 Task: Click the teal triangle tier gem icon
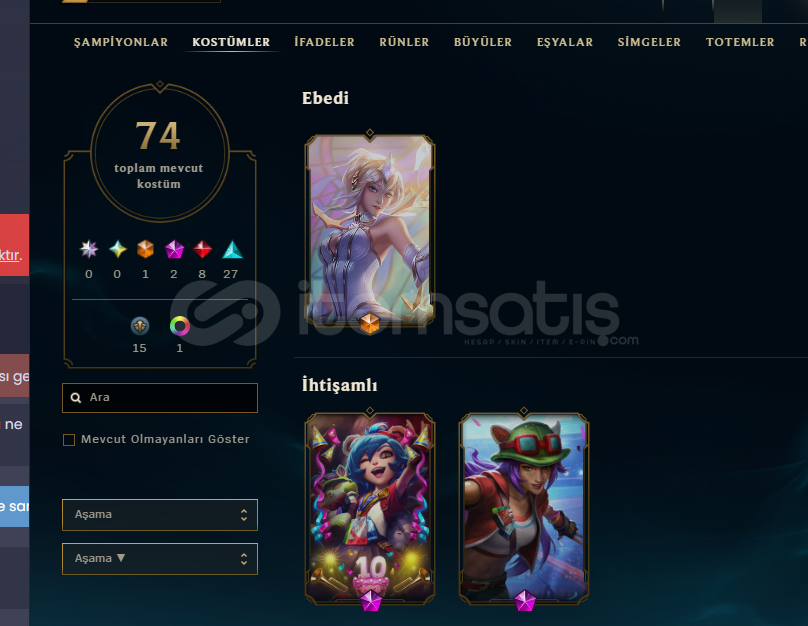tap(232, 249)
